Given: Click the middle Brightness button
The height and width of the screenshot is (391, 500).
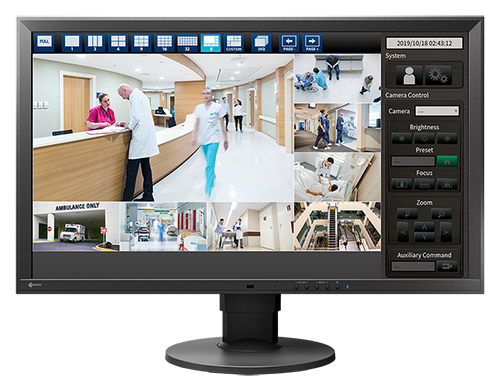Looking at the screenshot, I should point(424,138).
